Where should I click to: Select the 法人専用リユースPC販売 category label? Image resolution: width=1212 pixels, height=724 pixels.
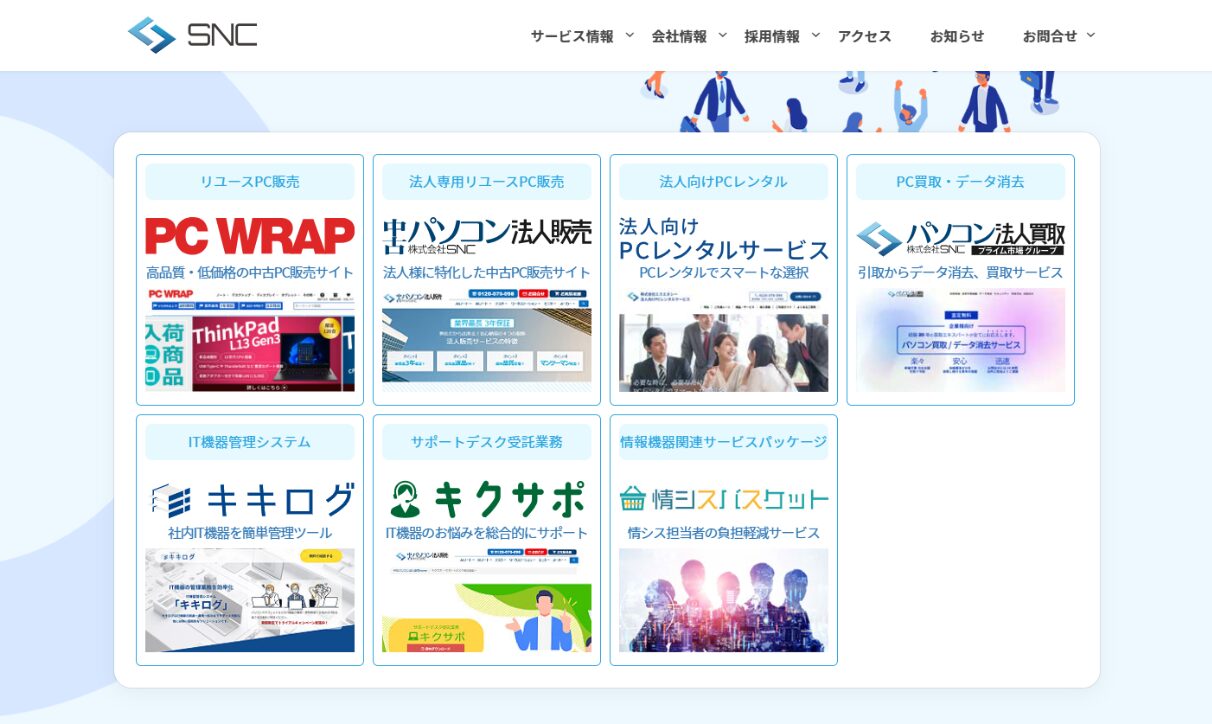[487, 182]
